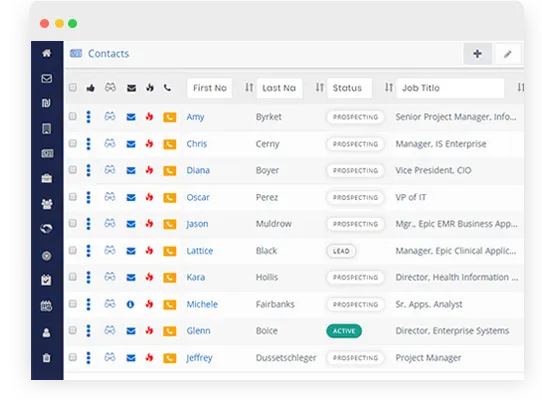
Task: Open the mail envelope sidebar icon
Action: [47, 78]
